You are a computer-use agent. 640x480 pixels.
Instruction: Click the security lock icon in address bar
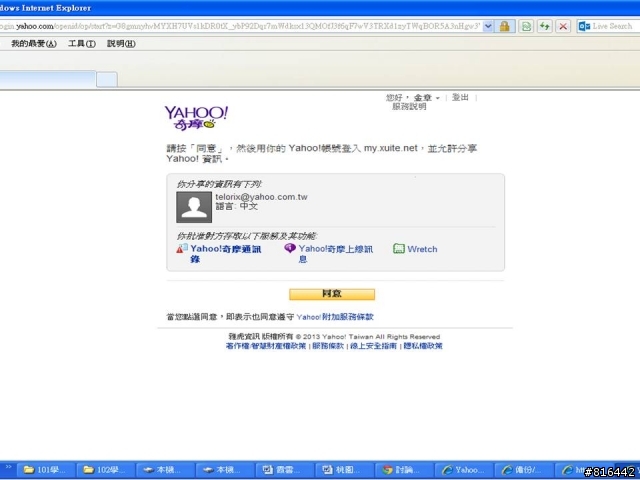(505, 27)
